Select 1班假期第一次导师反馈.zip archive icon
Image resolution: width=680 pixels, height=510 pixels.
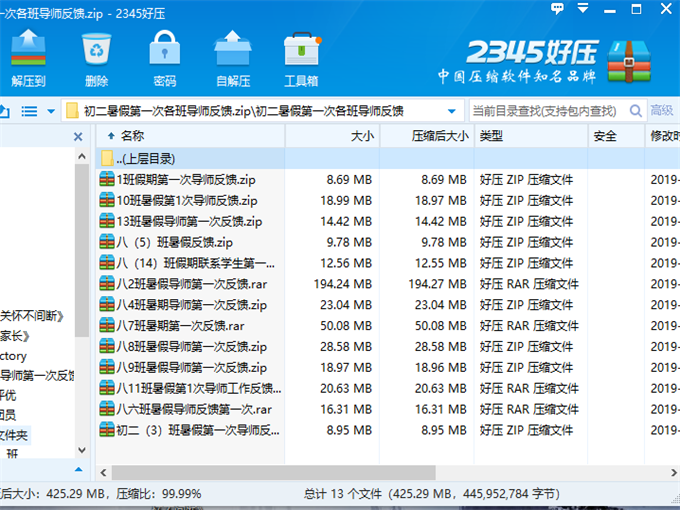[107, 180]
